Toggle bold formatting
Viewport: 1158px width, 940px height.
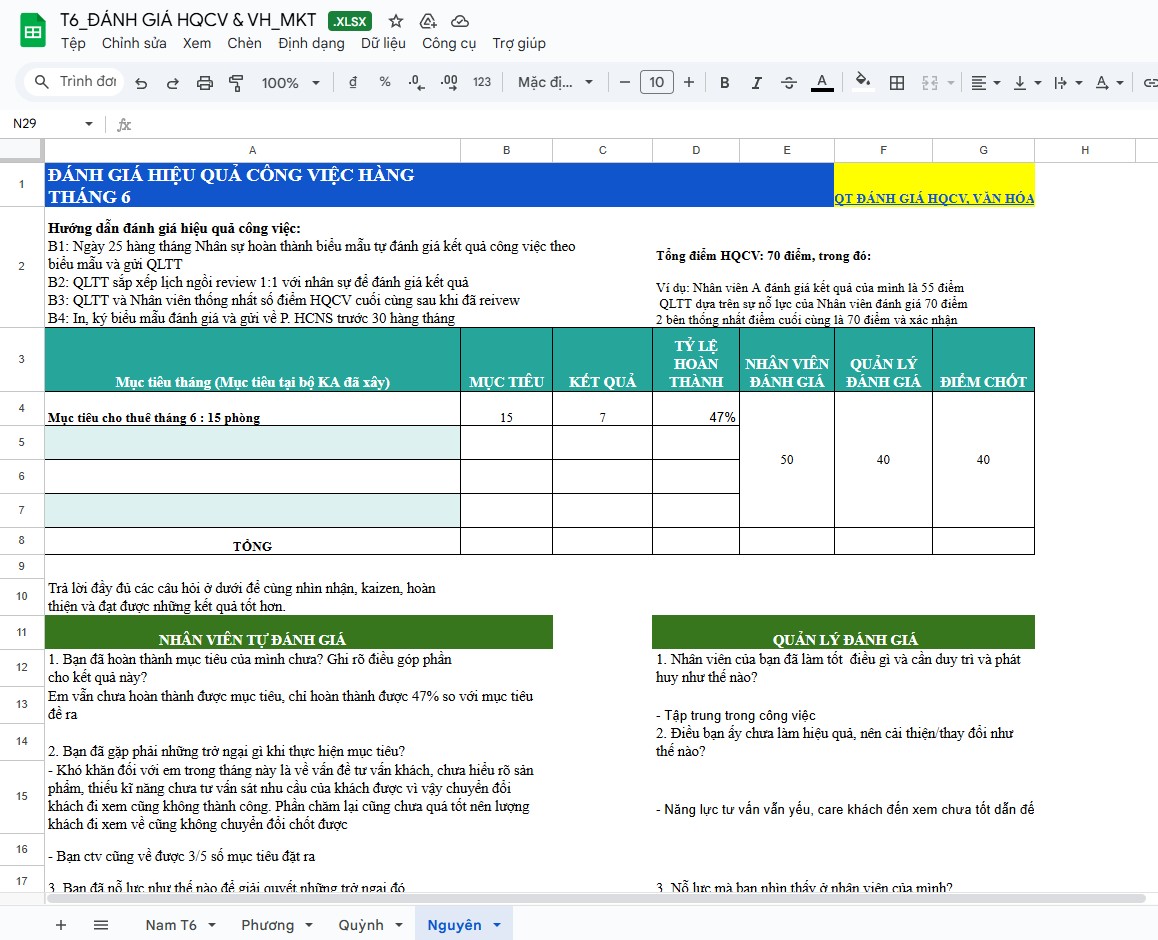click(725, 83)
